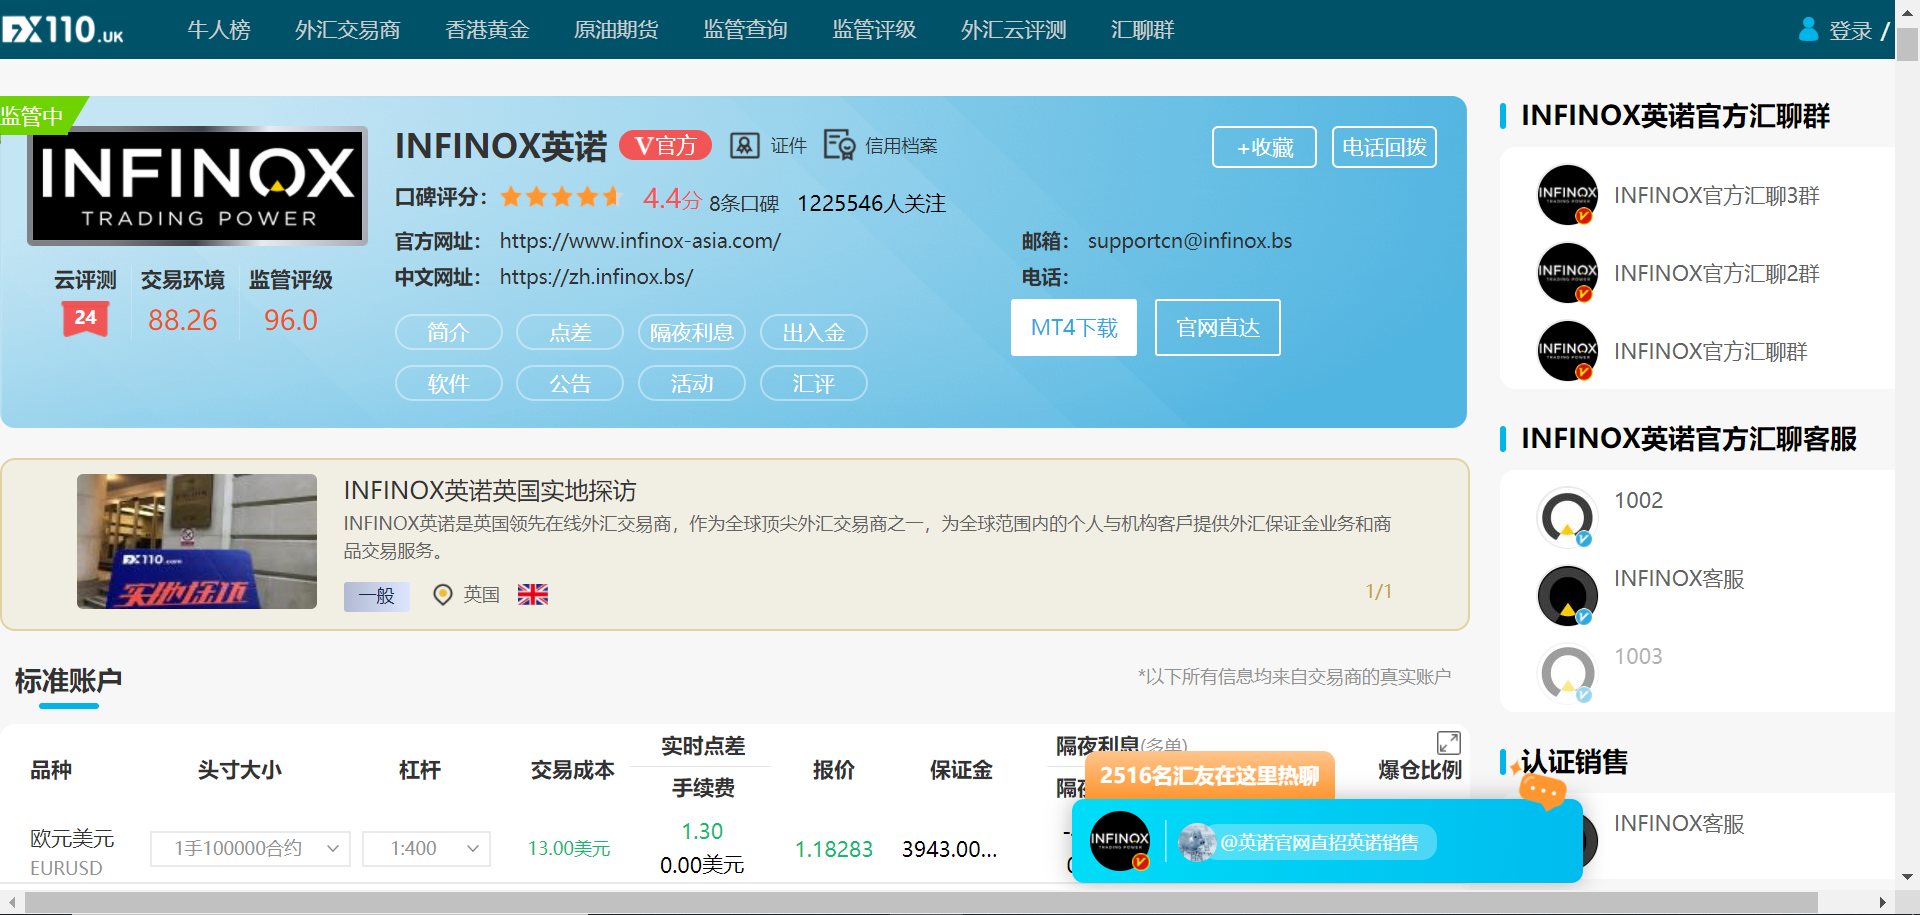Click the 2516名汇友在这里热聊 banner
Viewport: 1920px width, 915px height.
[x=1210, y=775]
